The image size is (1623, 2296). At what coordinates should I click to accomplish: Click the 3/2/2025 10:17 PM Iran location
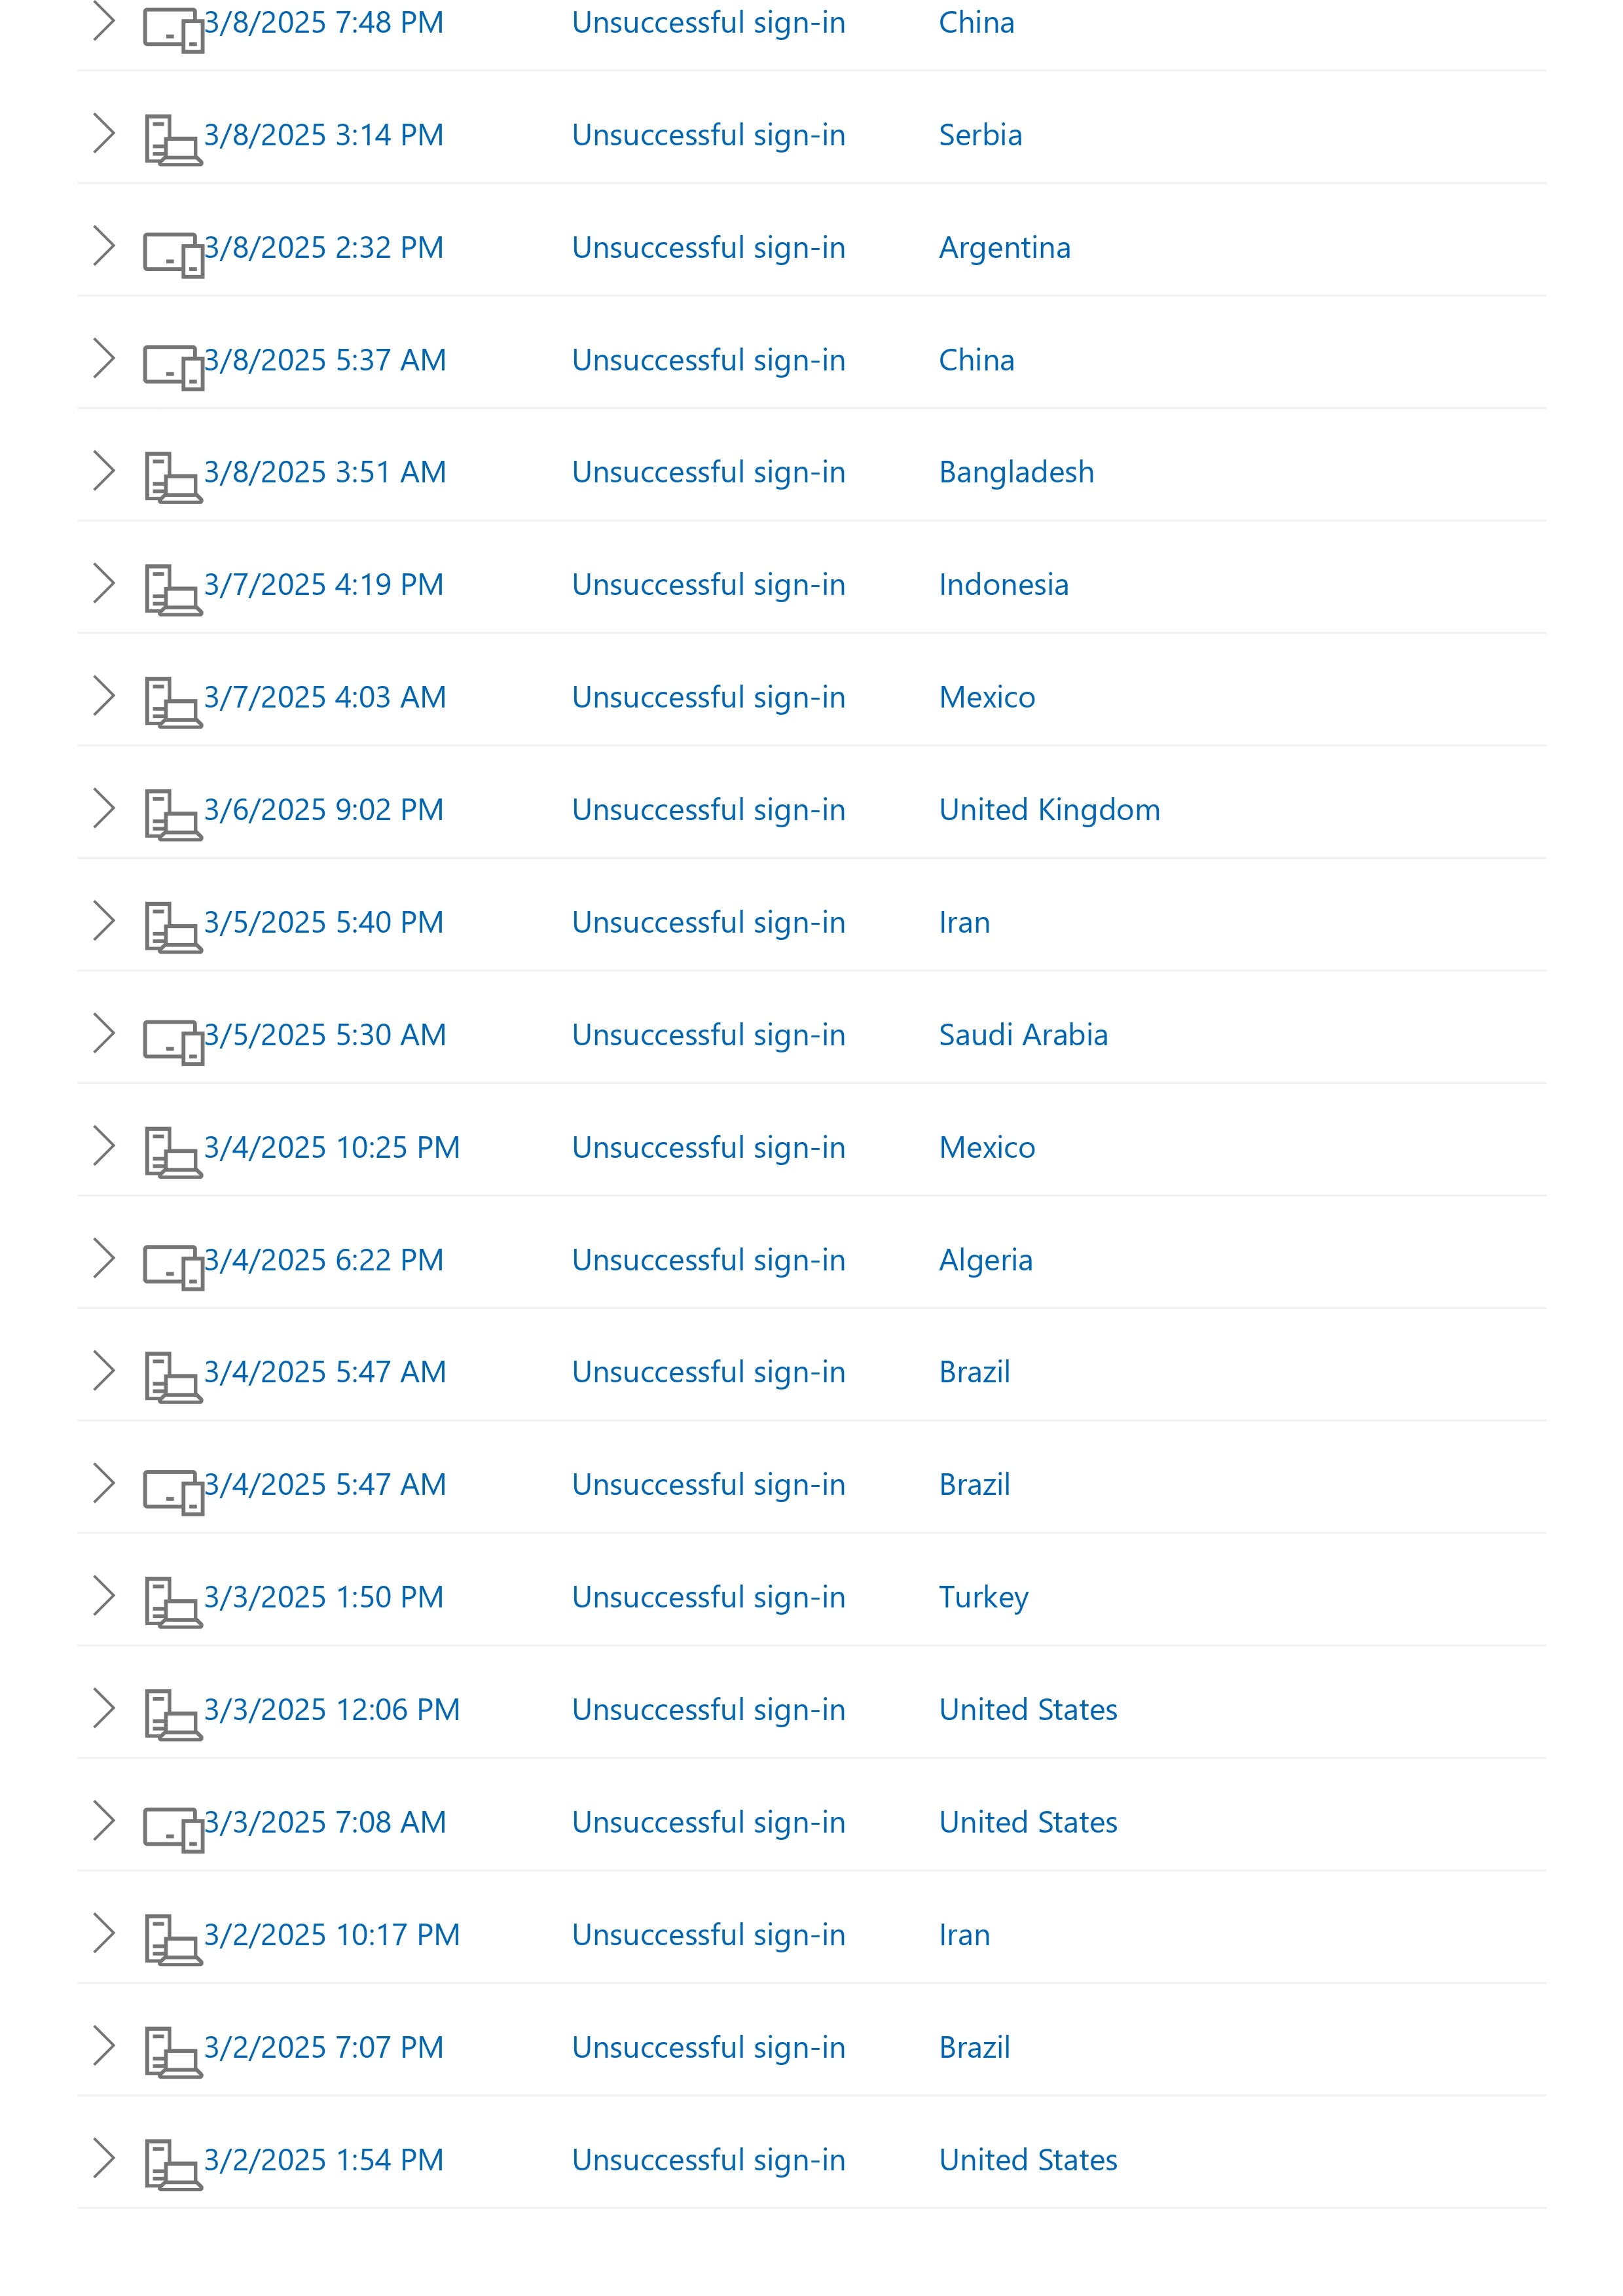tap(964, 1935)
